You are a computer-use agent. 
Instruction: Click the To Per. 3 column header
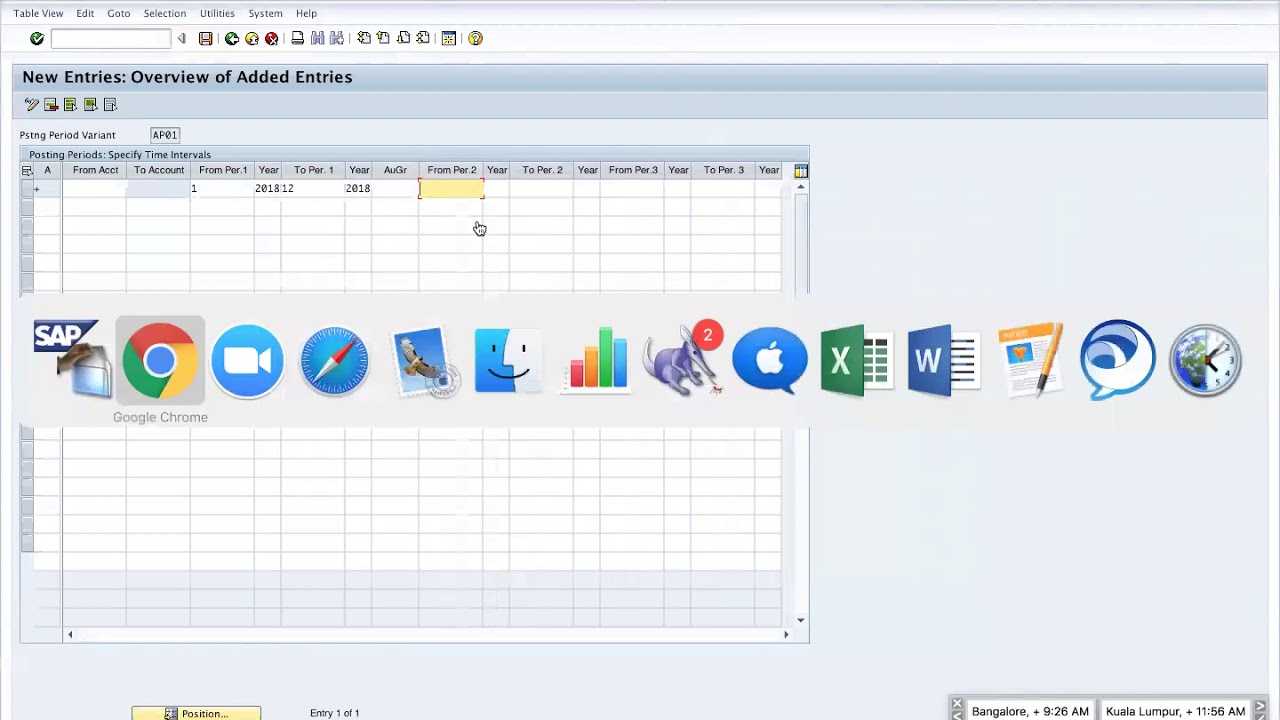723,170
